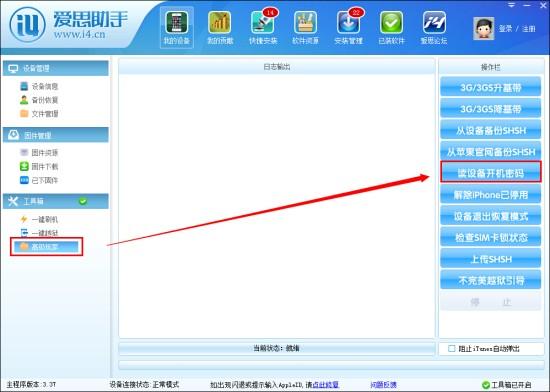550x392 pixels.
Task: Click the 日志输出 panel header
Action: (x=276, y=67)
